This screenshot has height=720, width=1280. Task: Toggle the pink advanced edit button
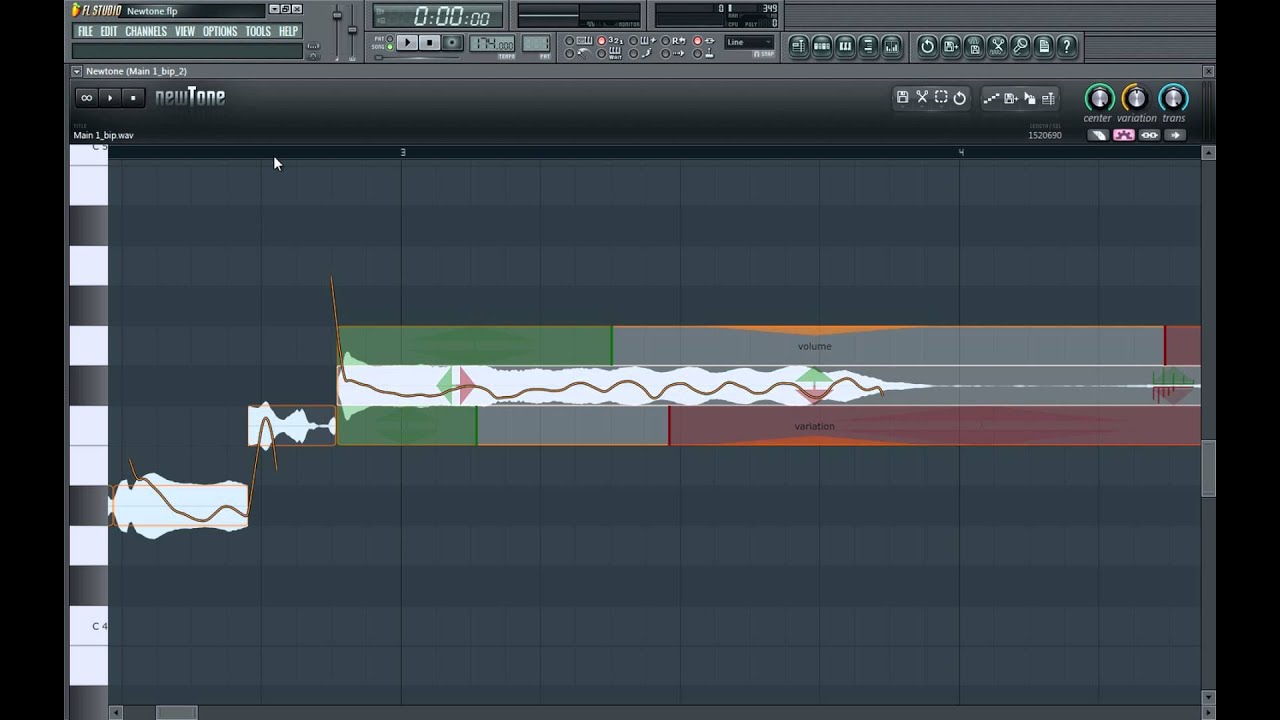point(1124,135)
